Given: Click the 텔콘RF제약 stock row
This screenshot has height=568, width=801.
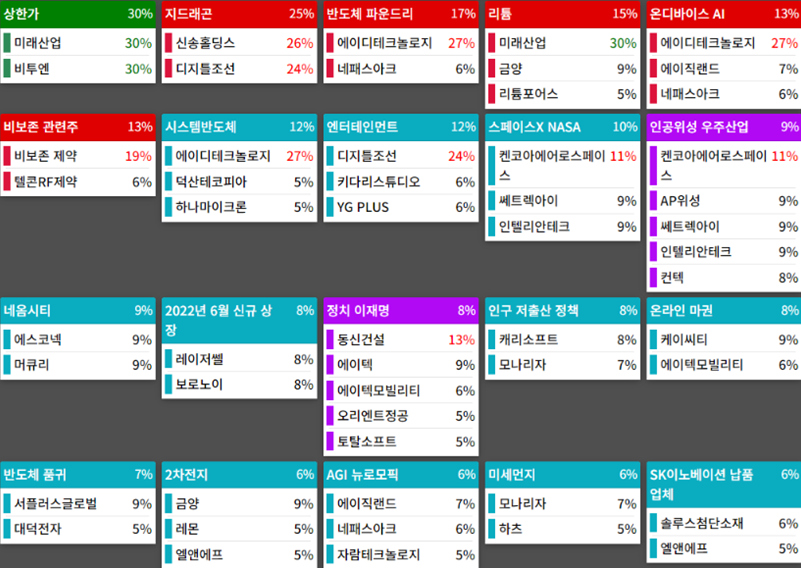Looking at the screenshot, I should (78, 181).
